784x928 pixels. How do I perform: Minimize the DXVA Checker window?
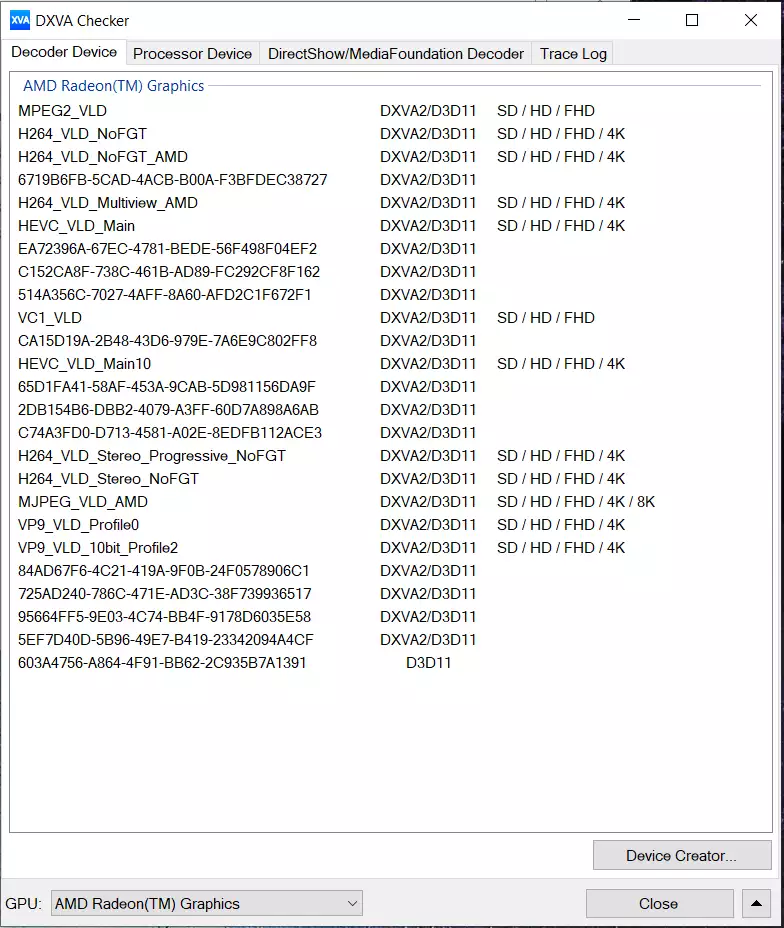(634, 20)
